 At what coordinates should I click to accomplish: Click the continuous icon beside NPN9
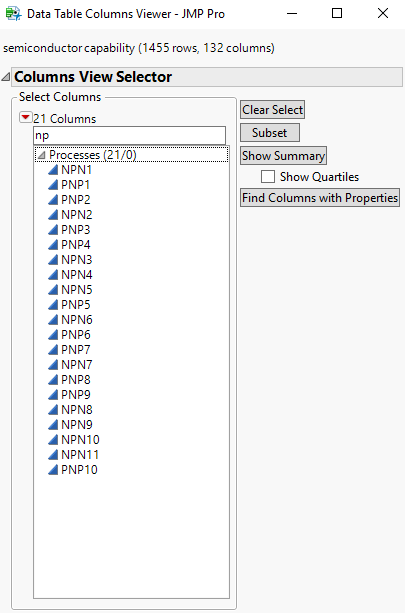click(x=53, y=425)
